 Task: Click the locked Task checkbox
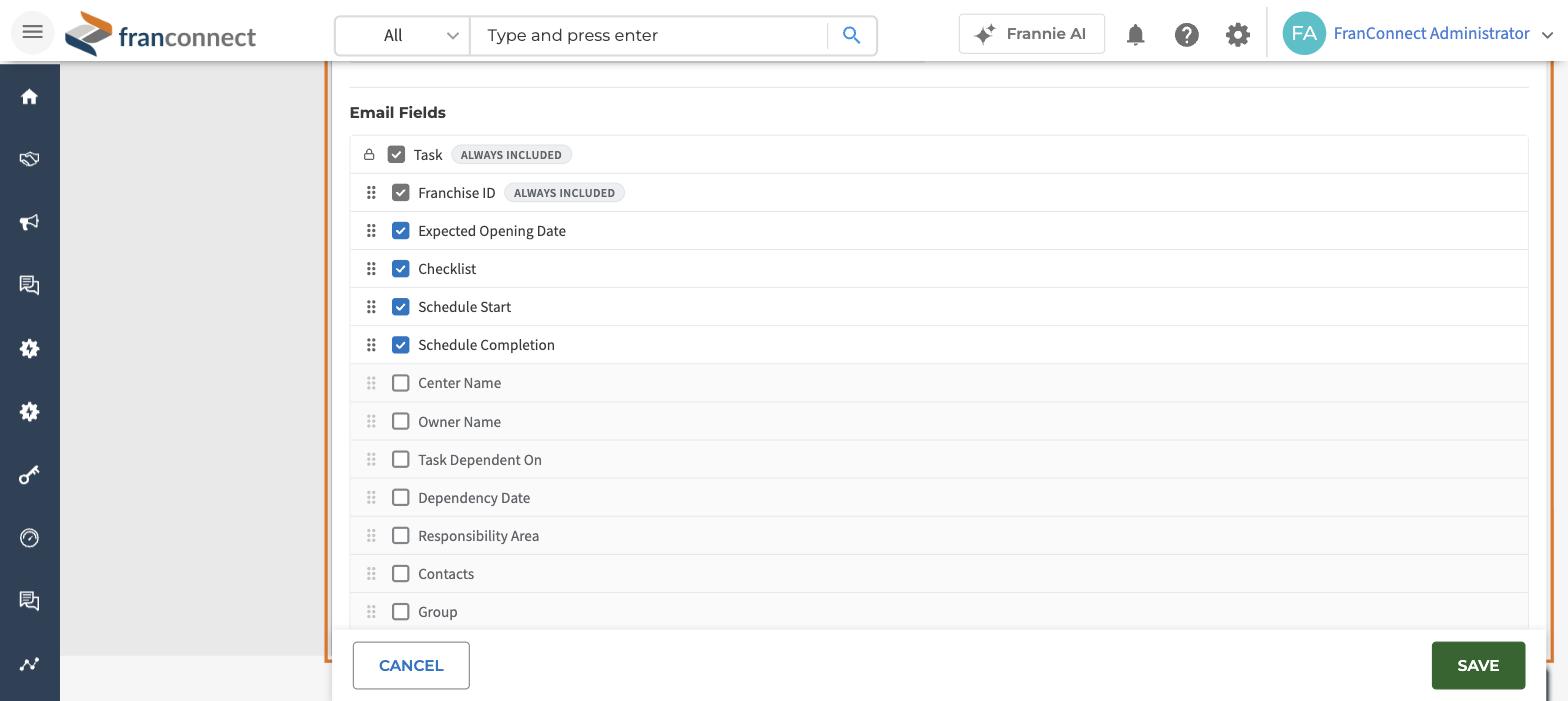click(x=396, y=155)
